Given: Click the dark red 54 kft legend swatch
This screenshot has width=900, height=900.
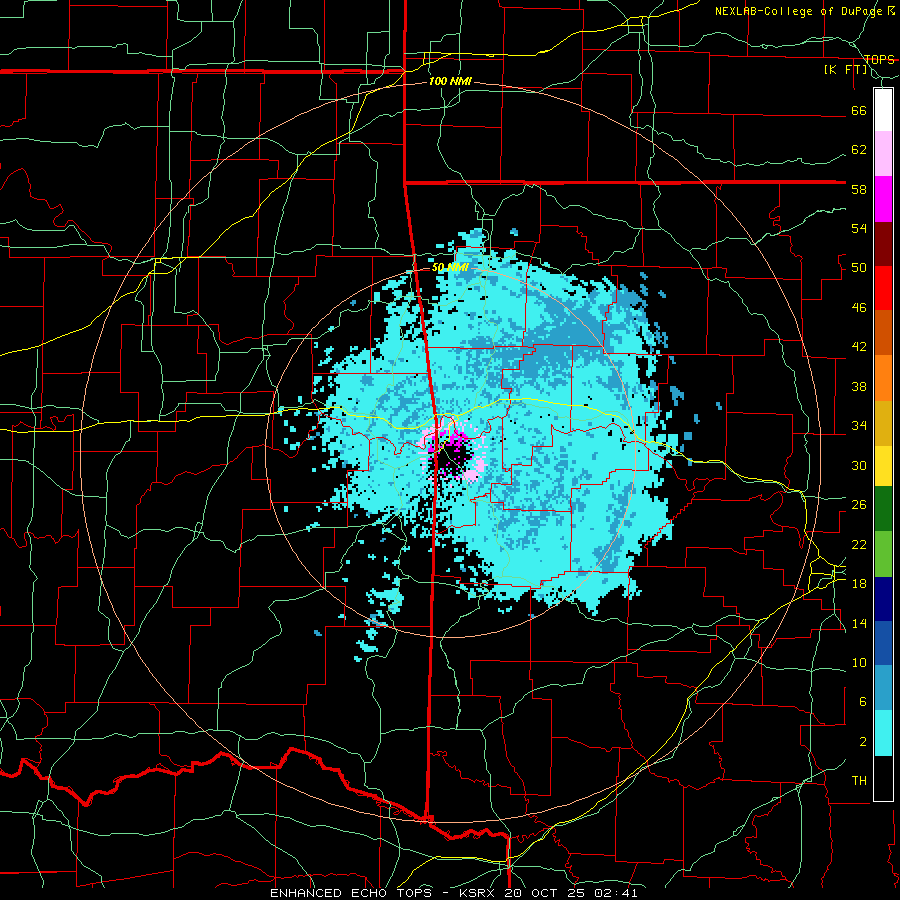Looking at the screenshot, I should coord(883,244).
